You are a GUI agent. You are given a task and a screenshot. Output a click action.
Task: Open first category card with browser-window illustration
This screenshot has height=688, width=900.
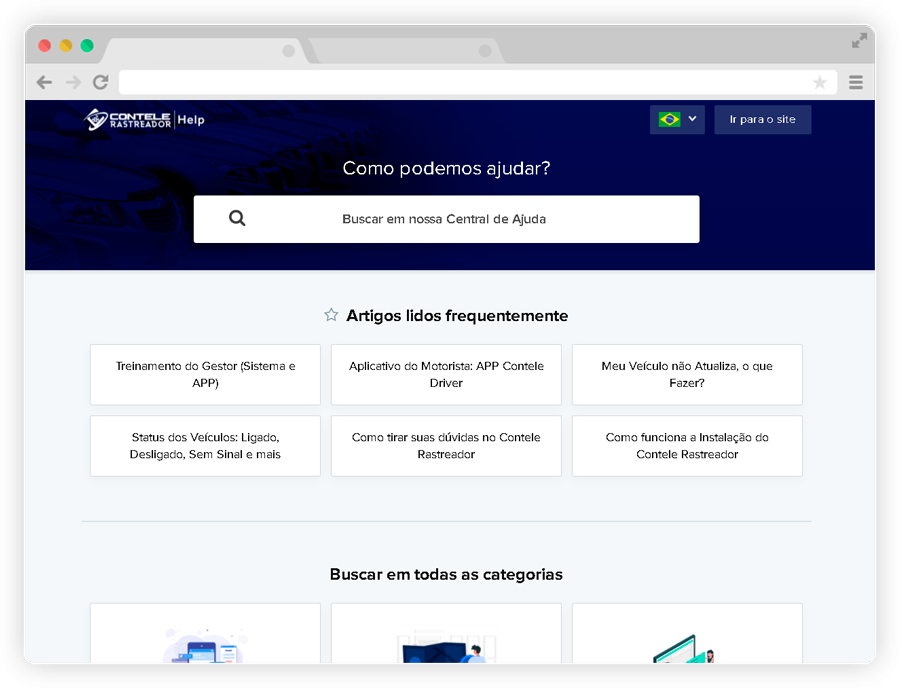coord(205,633)
